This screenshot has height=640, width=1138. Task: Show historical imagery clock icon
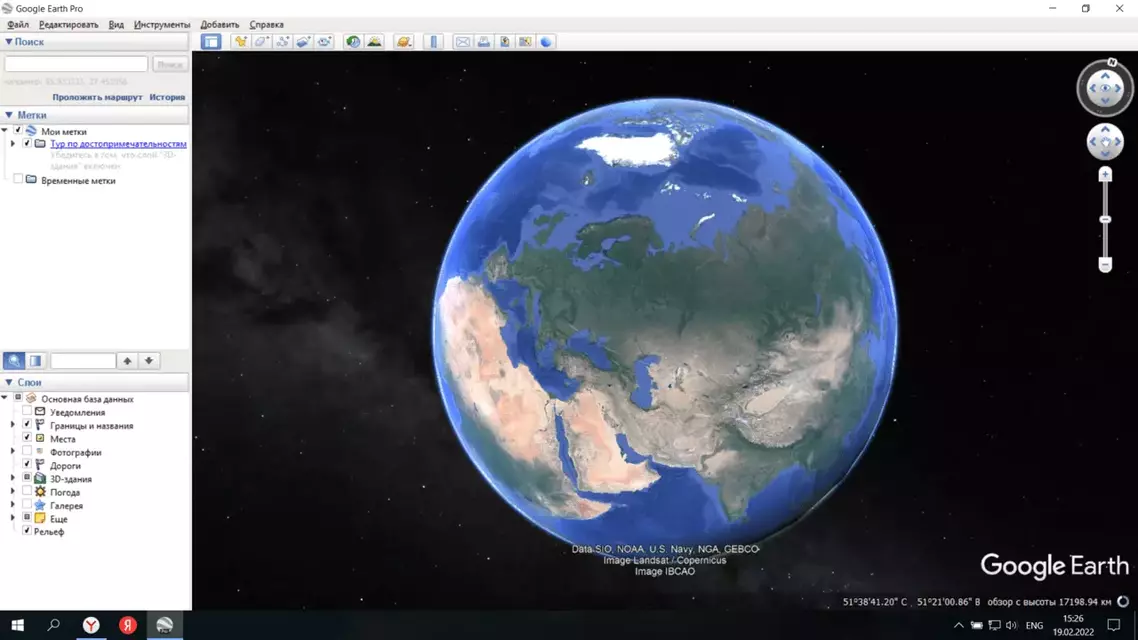coord(353,41)
